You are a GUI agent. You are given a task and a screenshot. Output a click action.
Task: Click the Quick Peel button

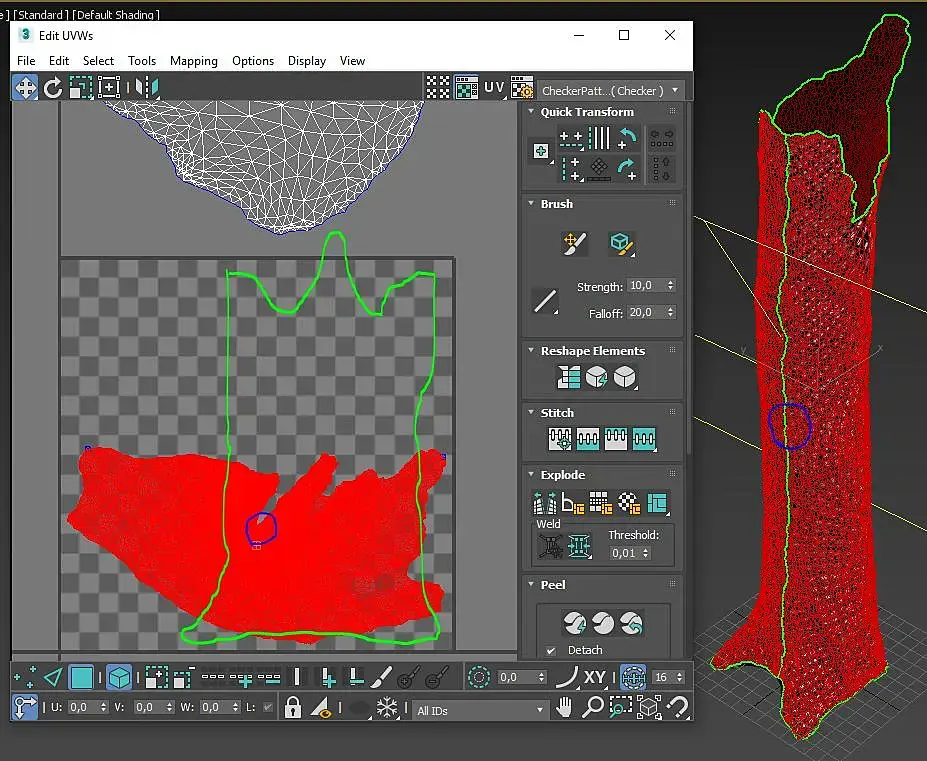pos(574,624)
